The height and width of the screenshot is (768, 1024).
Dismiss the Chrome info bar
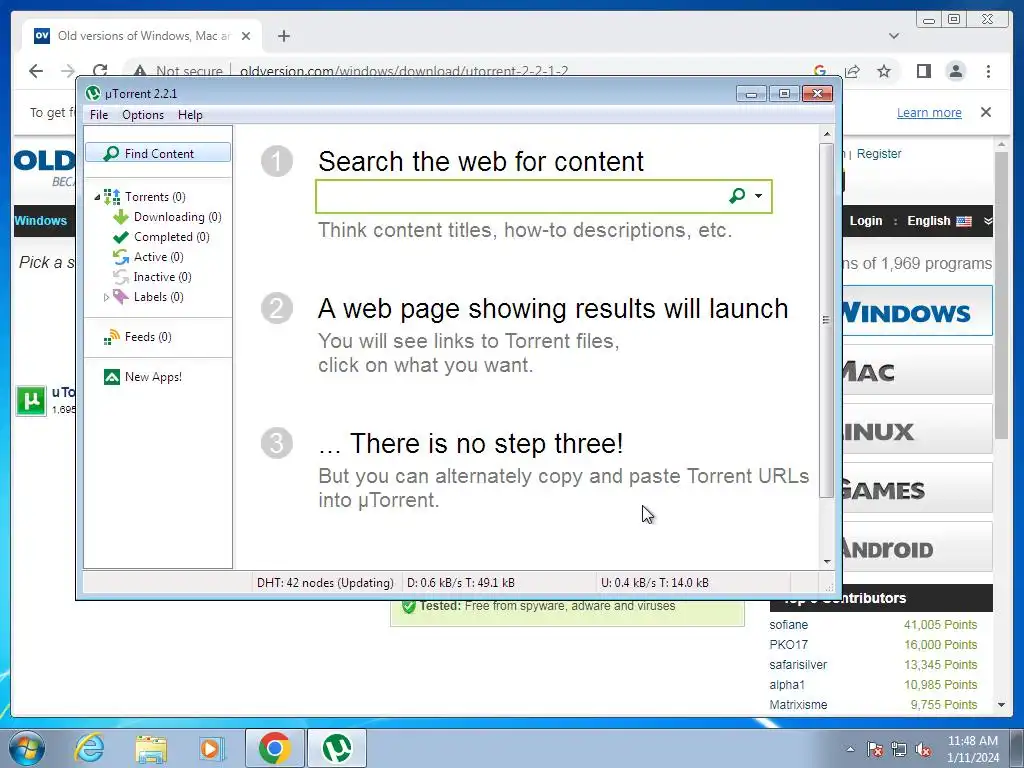[986, 112]
